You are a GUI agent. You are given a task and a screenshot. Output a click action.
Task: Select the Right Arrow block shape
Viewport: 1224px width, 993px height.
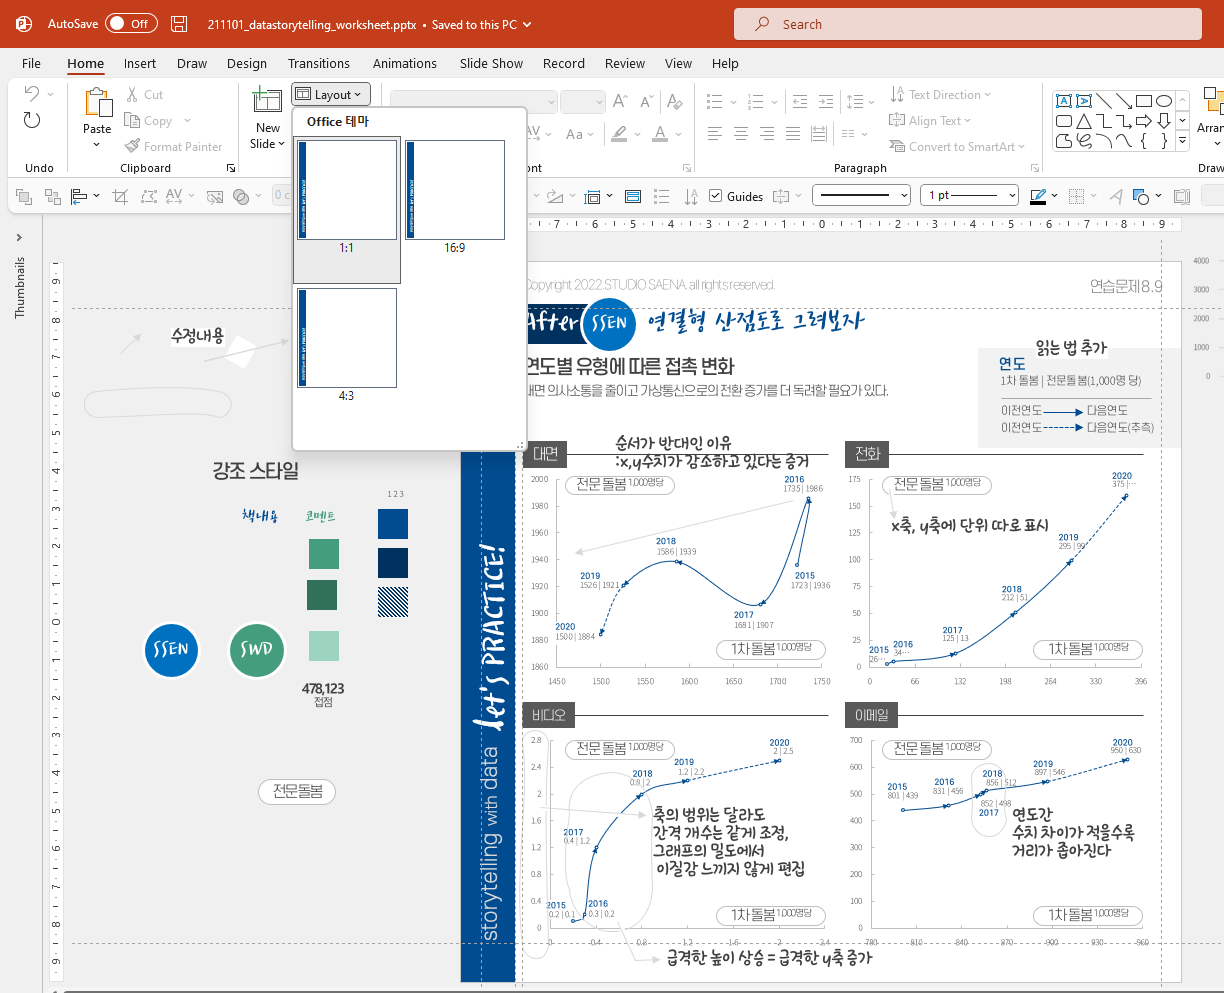point(1144,121)
